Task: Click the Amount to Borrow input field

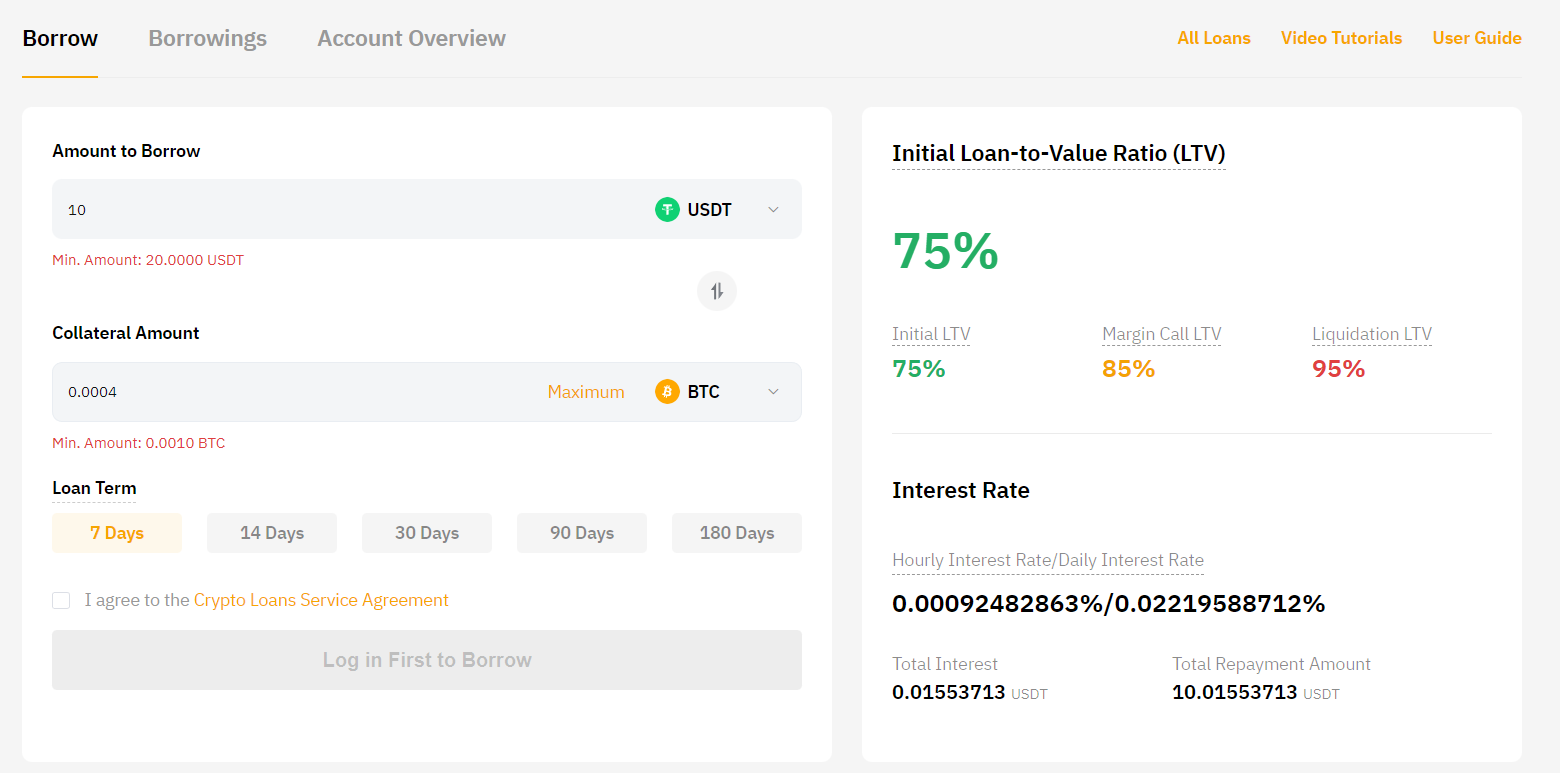Action: [340, 210]
